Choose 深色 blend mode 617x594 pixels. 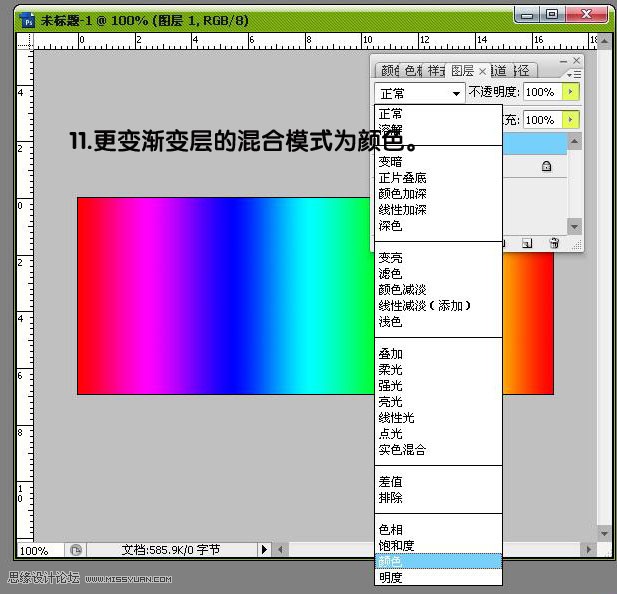pyautogui.click(x=438, y=226)
